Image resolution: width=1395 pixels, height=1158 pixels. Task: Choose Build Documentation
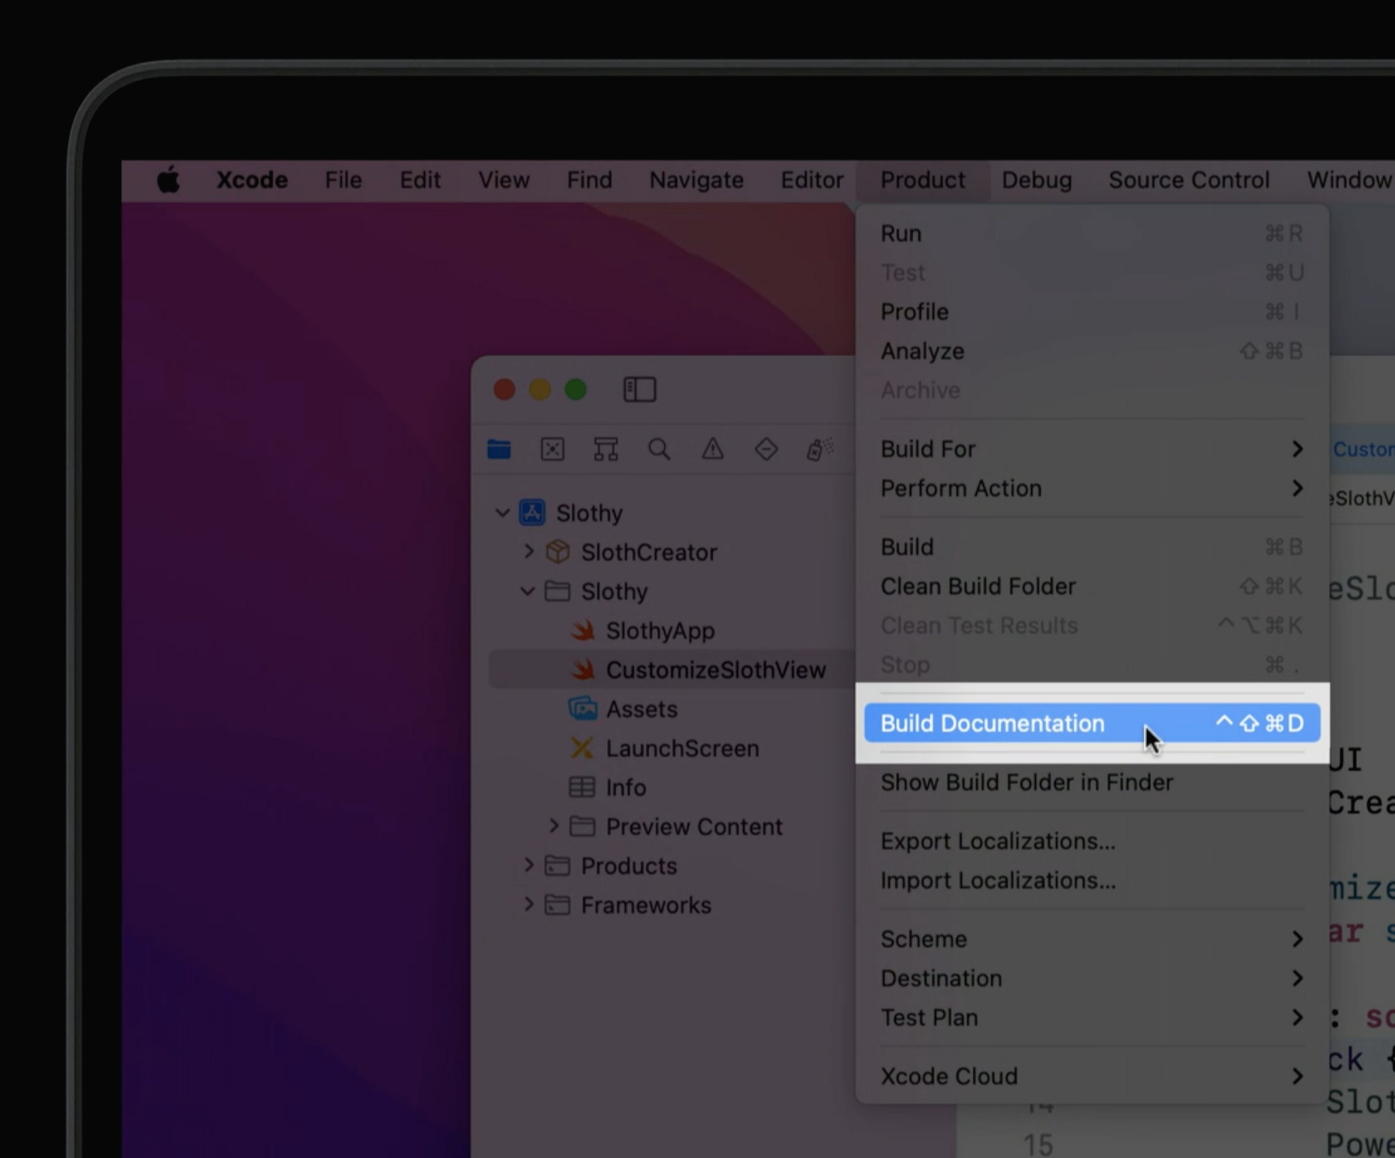point(1092,723)
